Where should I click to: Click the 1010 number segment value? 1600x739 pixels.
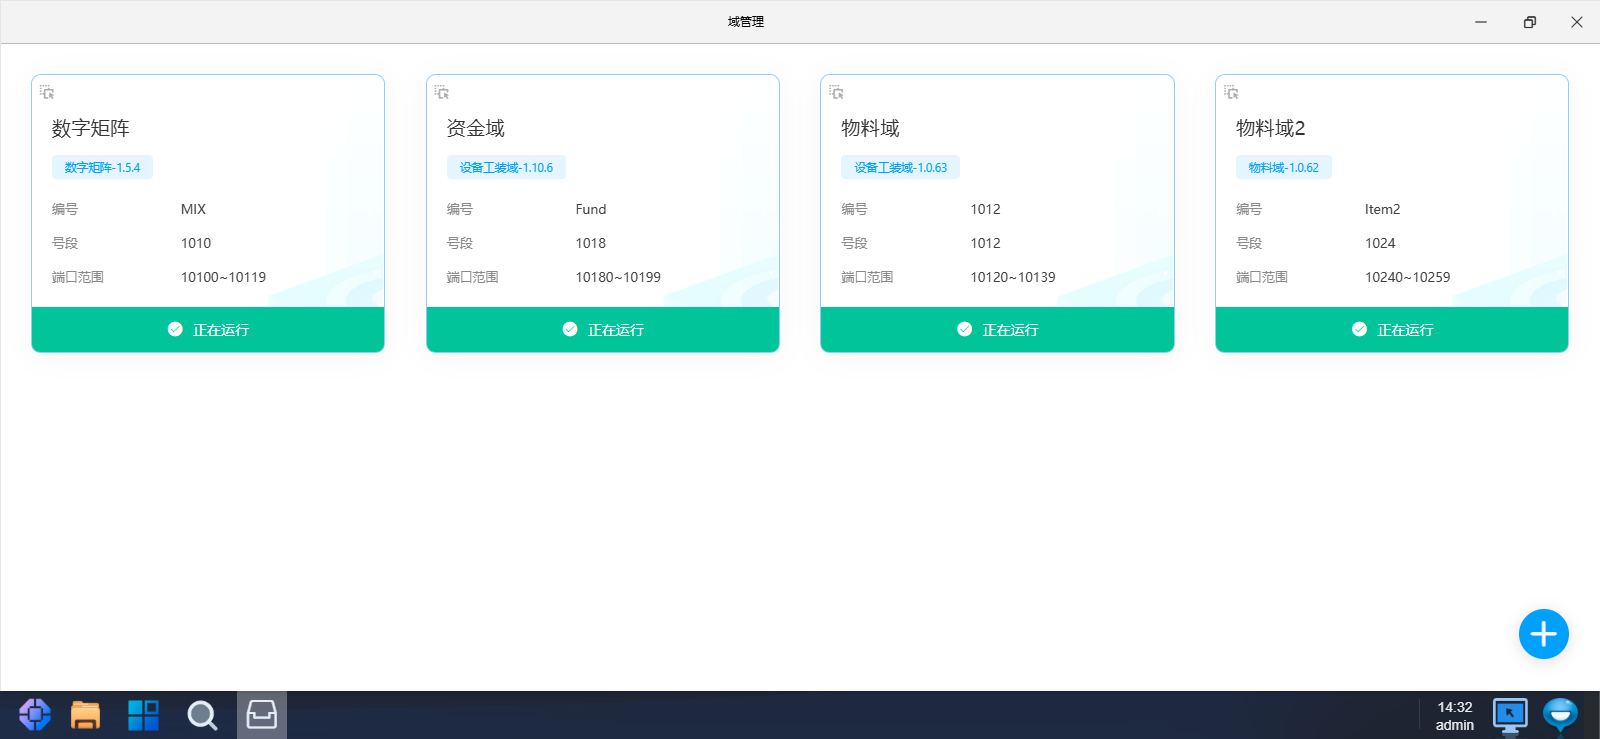[x=196, y=243]
